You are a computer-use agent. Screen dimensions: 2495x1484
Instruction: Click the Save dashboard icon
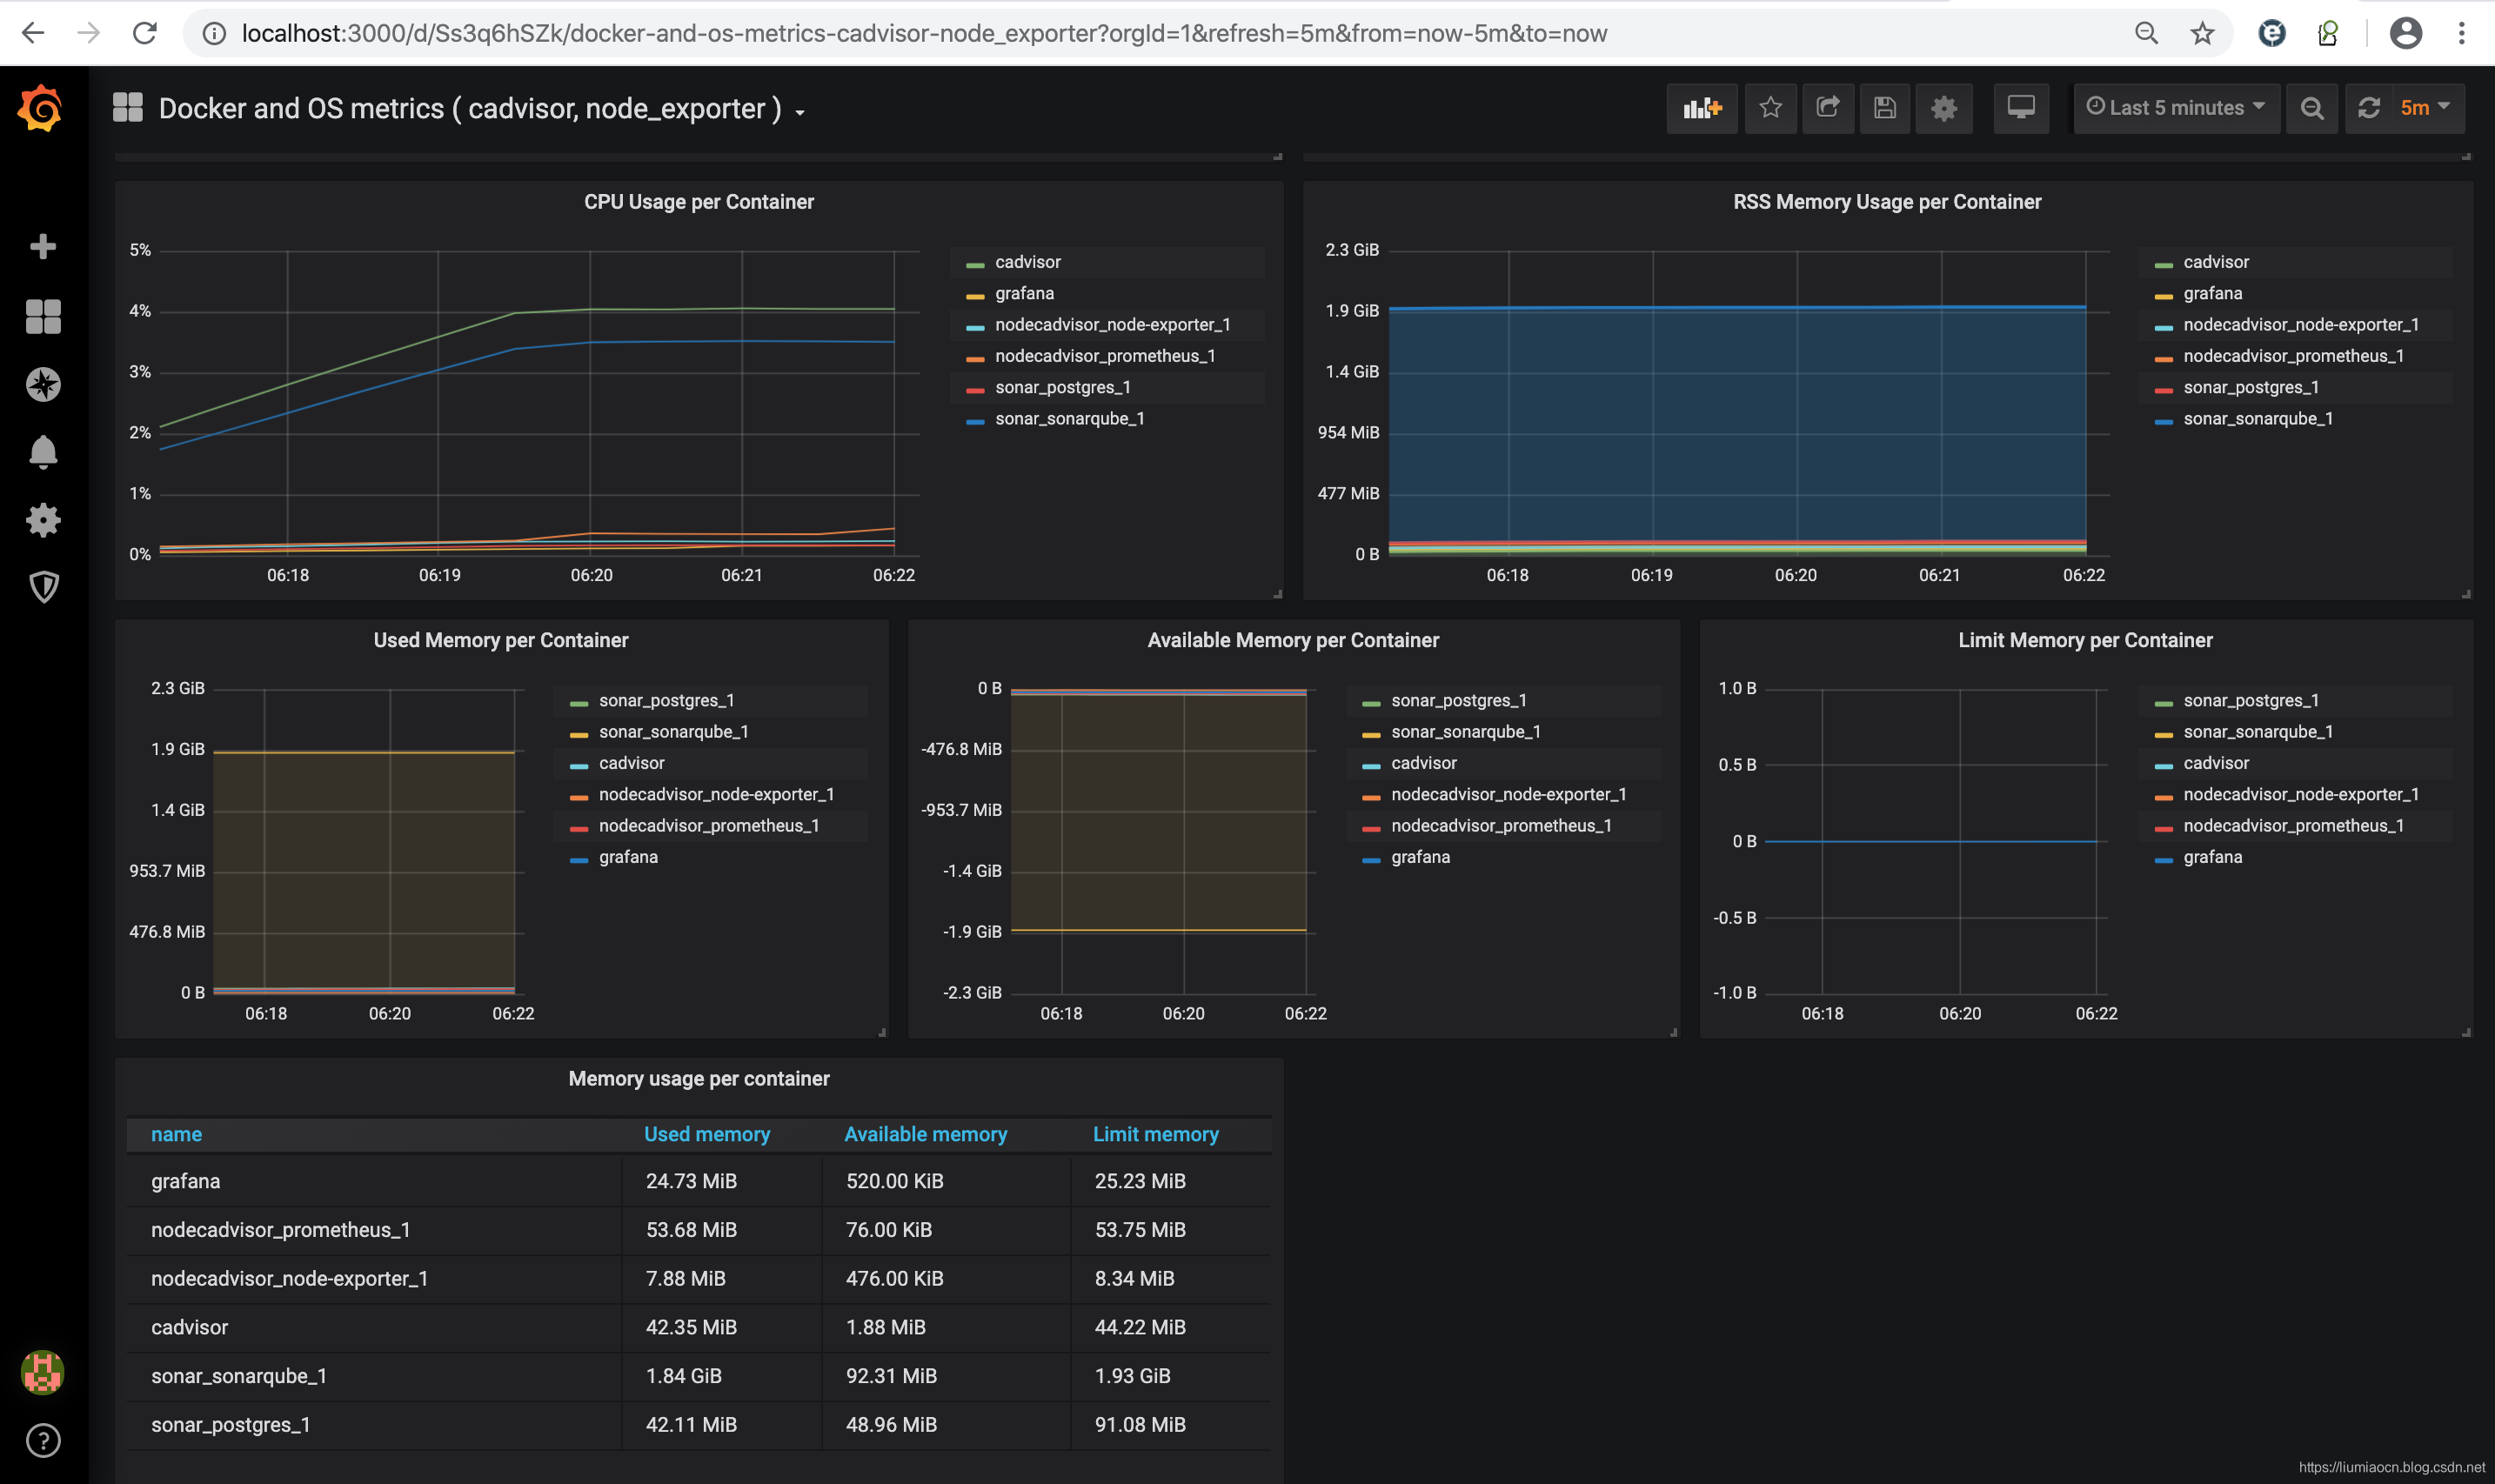click(1885, 108)
